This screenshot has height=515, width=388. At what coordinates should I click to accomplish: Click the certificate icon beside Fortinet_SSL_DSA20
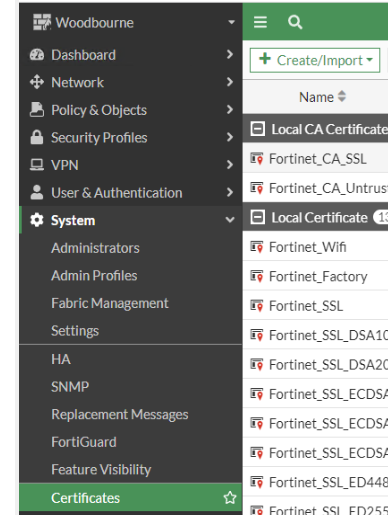(x=257, y=364)
